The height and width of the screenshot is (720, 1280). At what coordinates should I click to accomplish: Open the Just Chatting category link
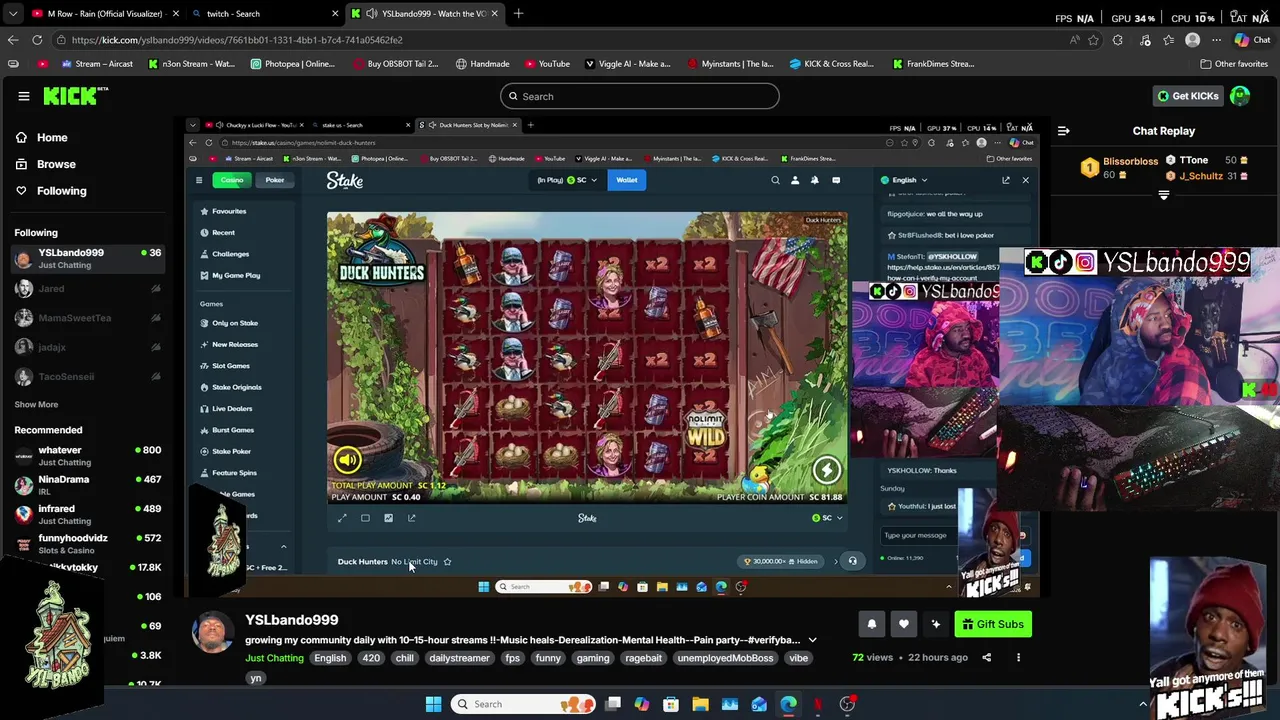274,658
